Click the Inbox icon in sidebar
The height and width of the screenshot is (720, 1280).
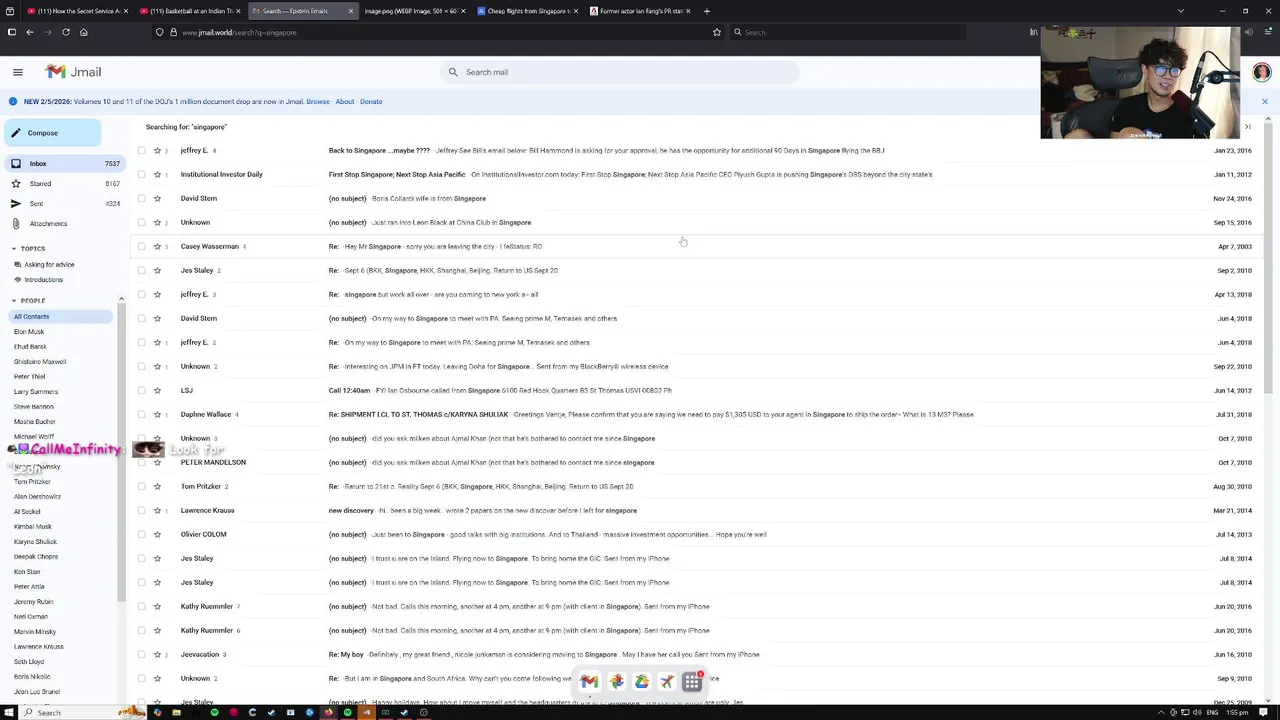tap(16, 163)
